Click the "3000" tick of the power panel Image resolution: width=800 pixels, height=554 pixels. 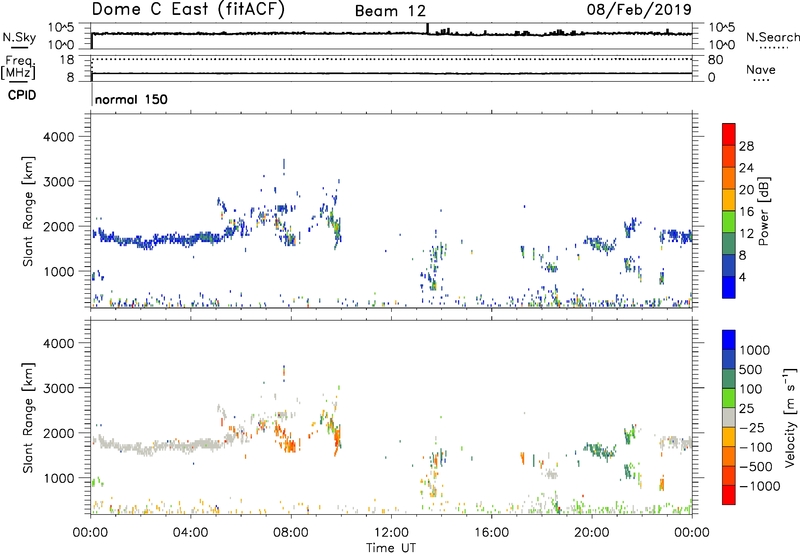pyautogui.click(x=58, y=182)
